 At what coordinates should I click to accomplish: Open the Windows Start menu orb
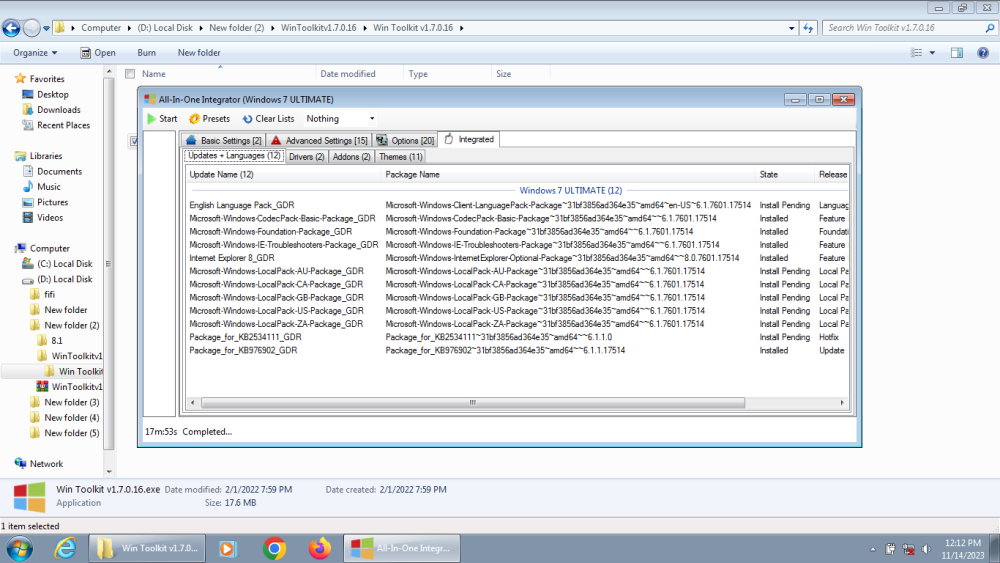click(x=19, y=548)
